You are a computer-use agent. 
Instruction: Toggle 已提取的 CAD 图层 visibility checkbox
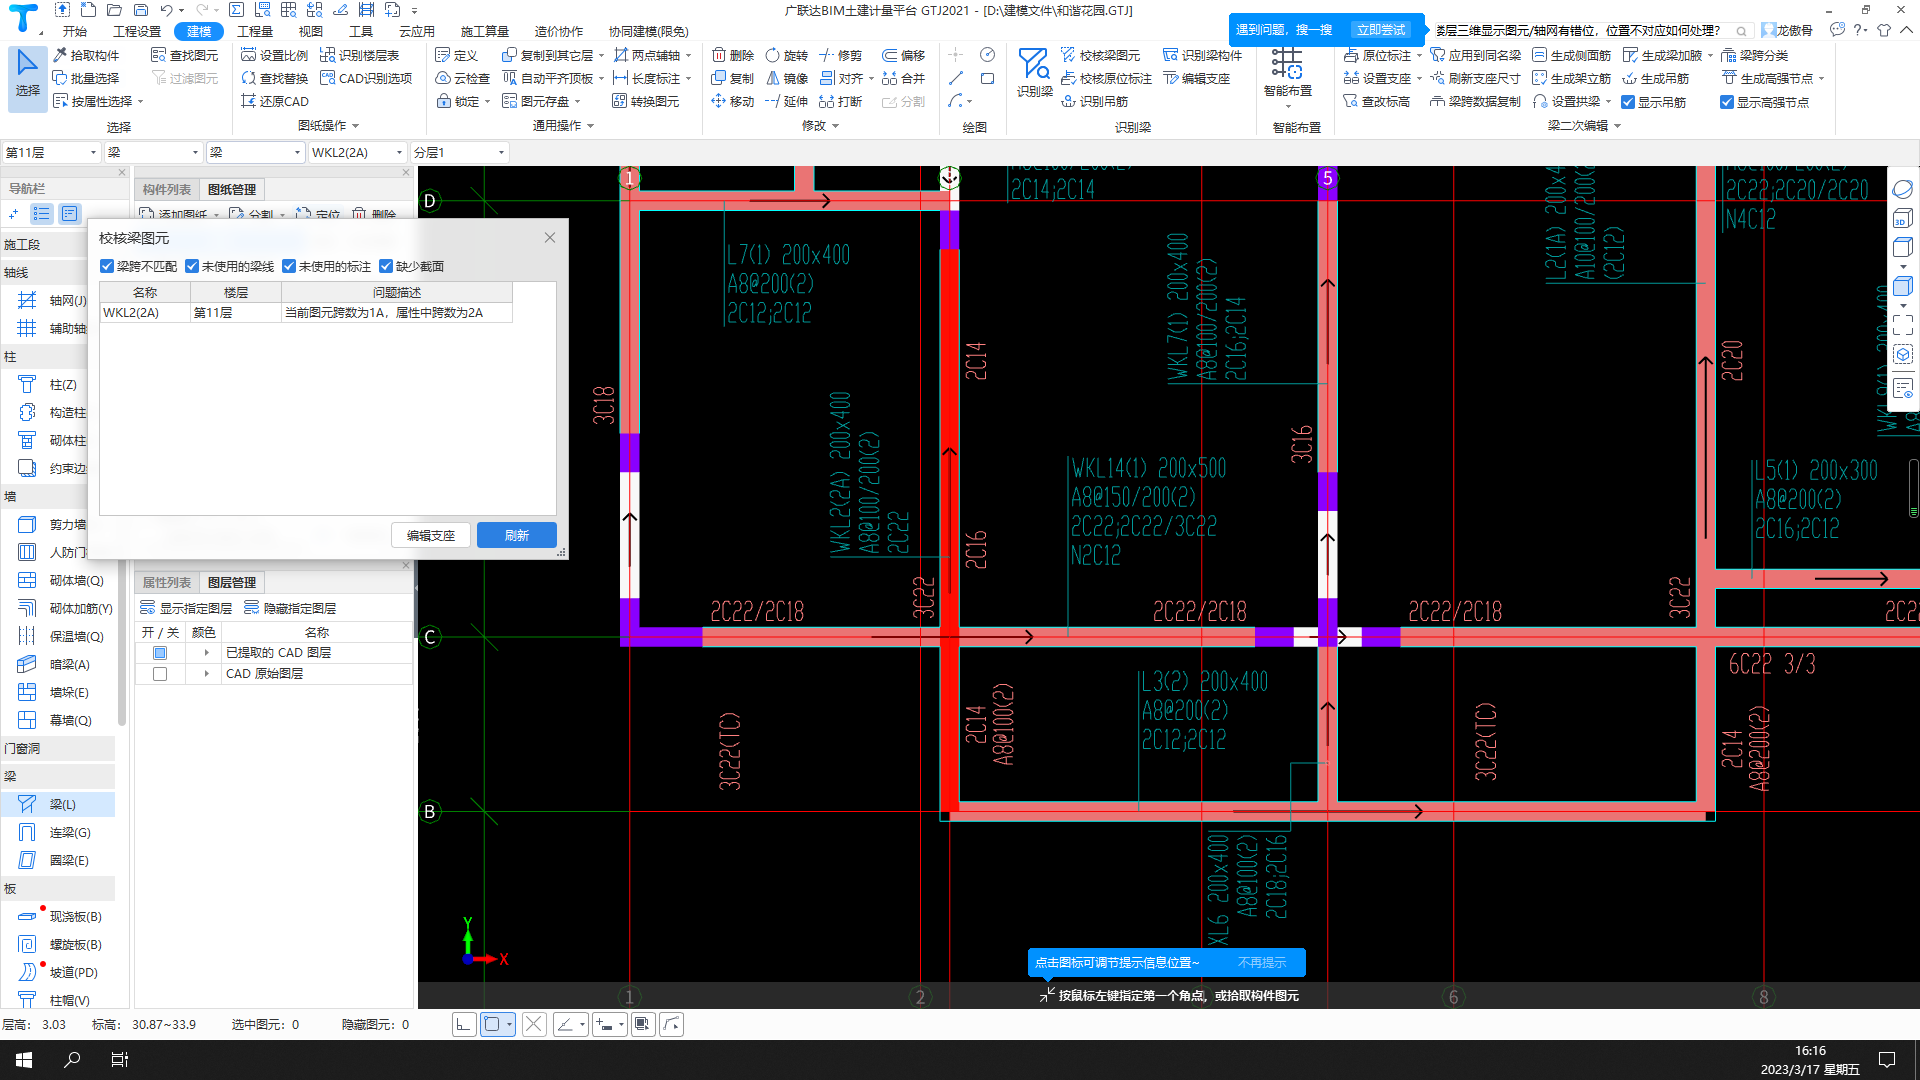pyautogui.click(x=160, y=653)
